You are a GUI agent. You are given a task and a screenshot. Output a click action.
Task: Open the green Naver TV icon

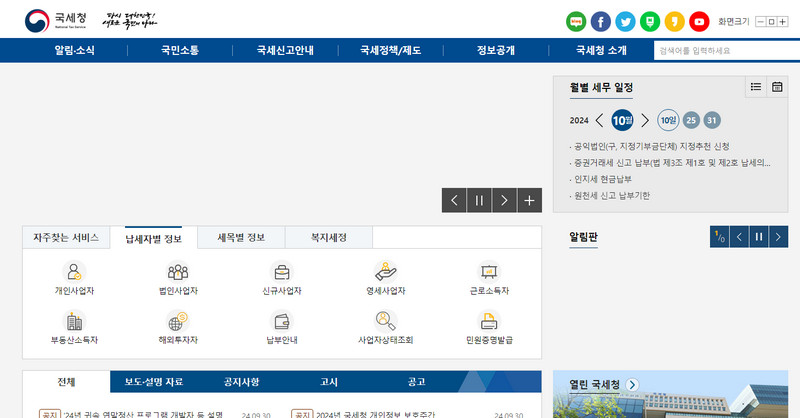point(649,21)
